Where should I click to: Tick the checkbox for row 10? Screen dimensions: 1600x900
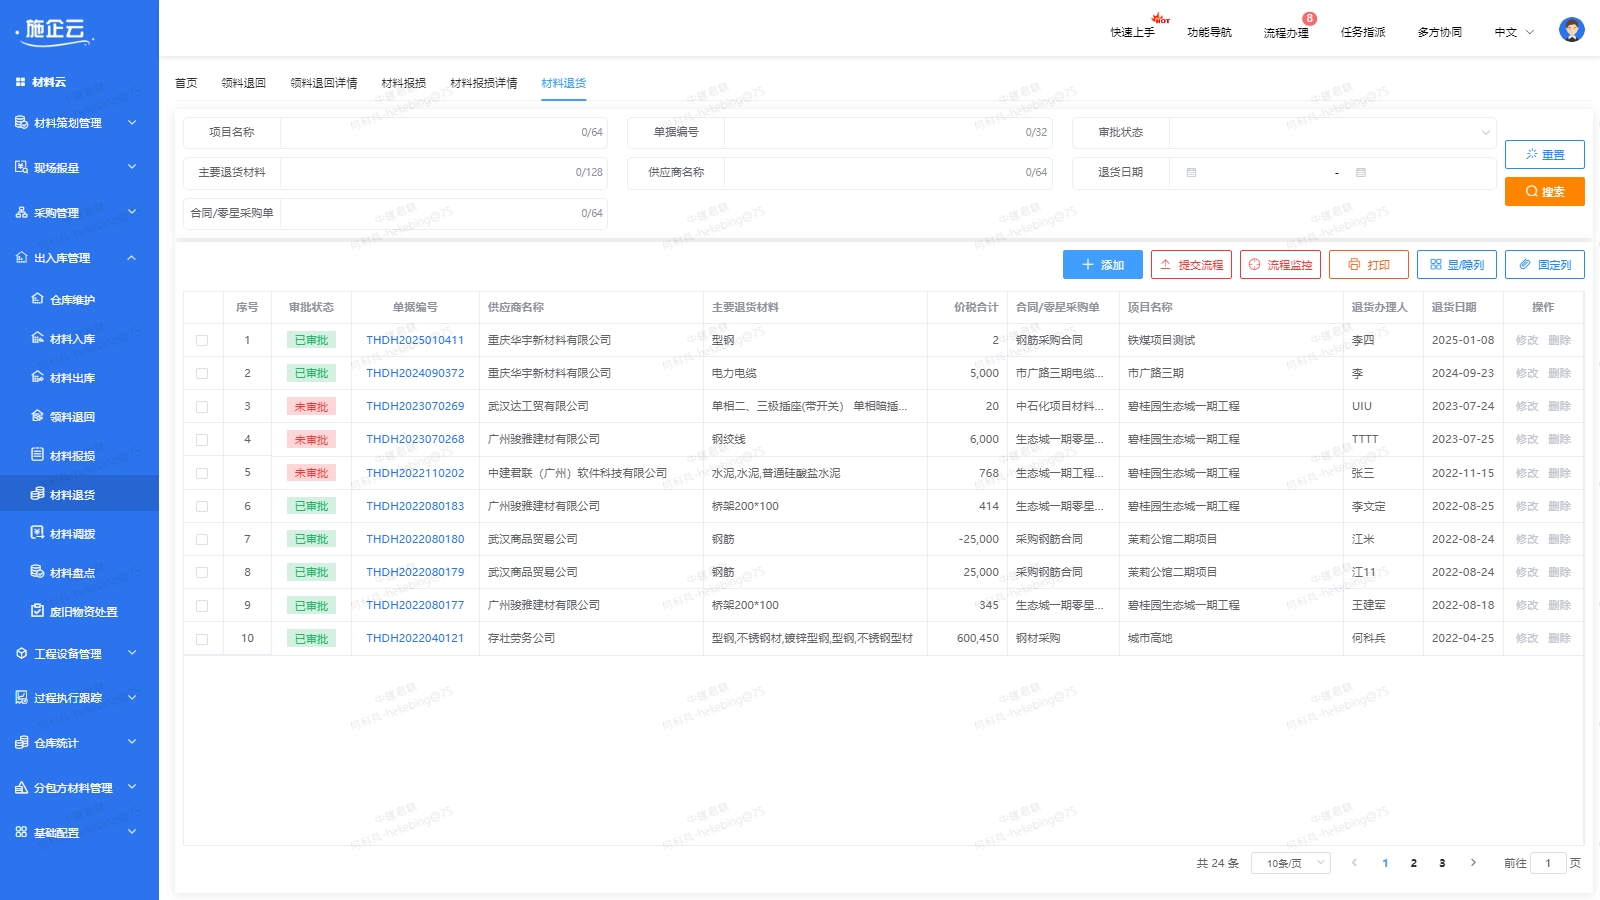[x=202, y=639]
